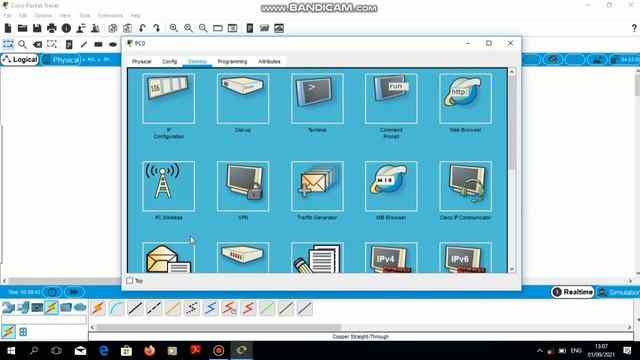Pick the Console light-blue cable
Viewport: 640px width, 360px height.
click(117, 308)
